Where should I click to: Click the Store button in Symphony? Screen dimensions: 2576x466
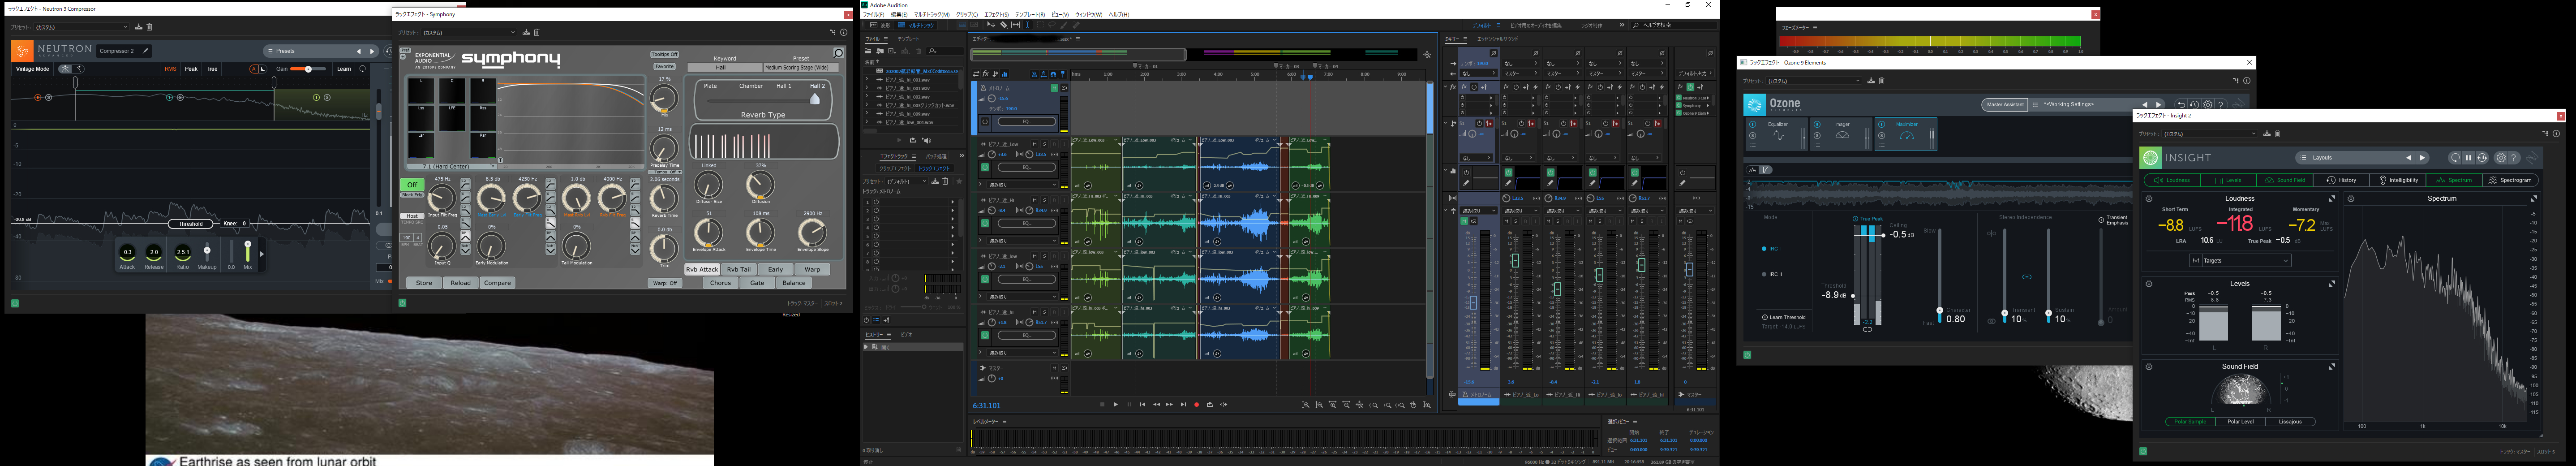tap(424, 283)
